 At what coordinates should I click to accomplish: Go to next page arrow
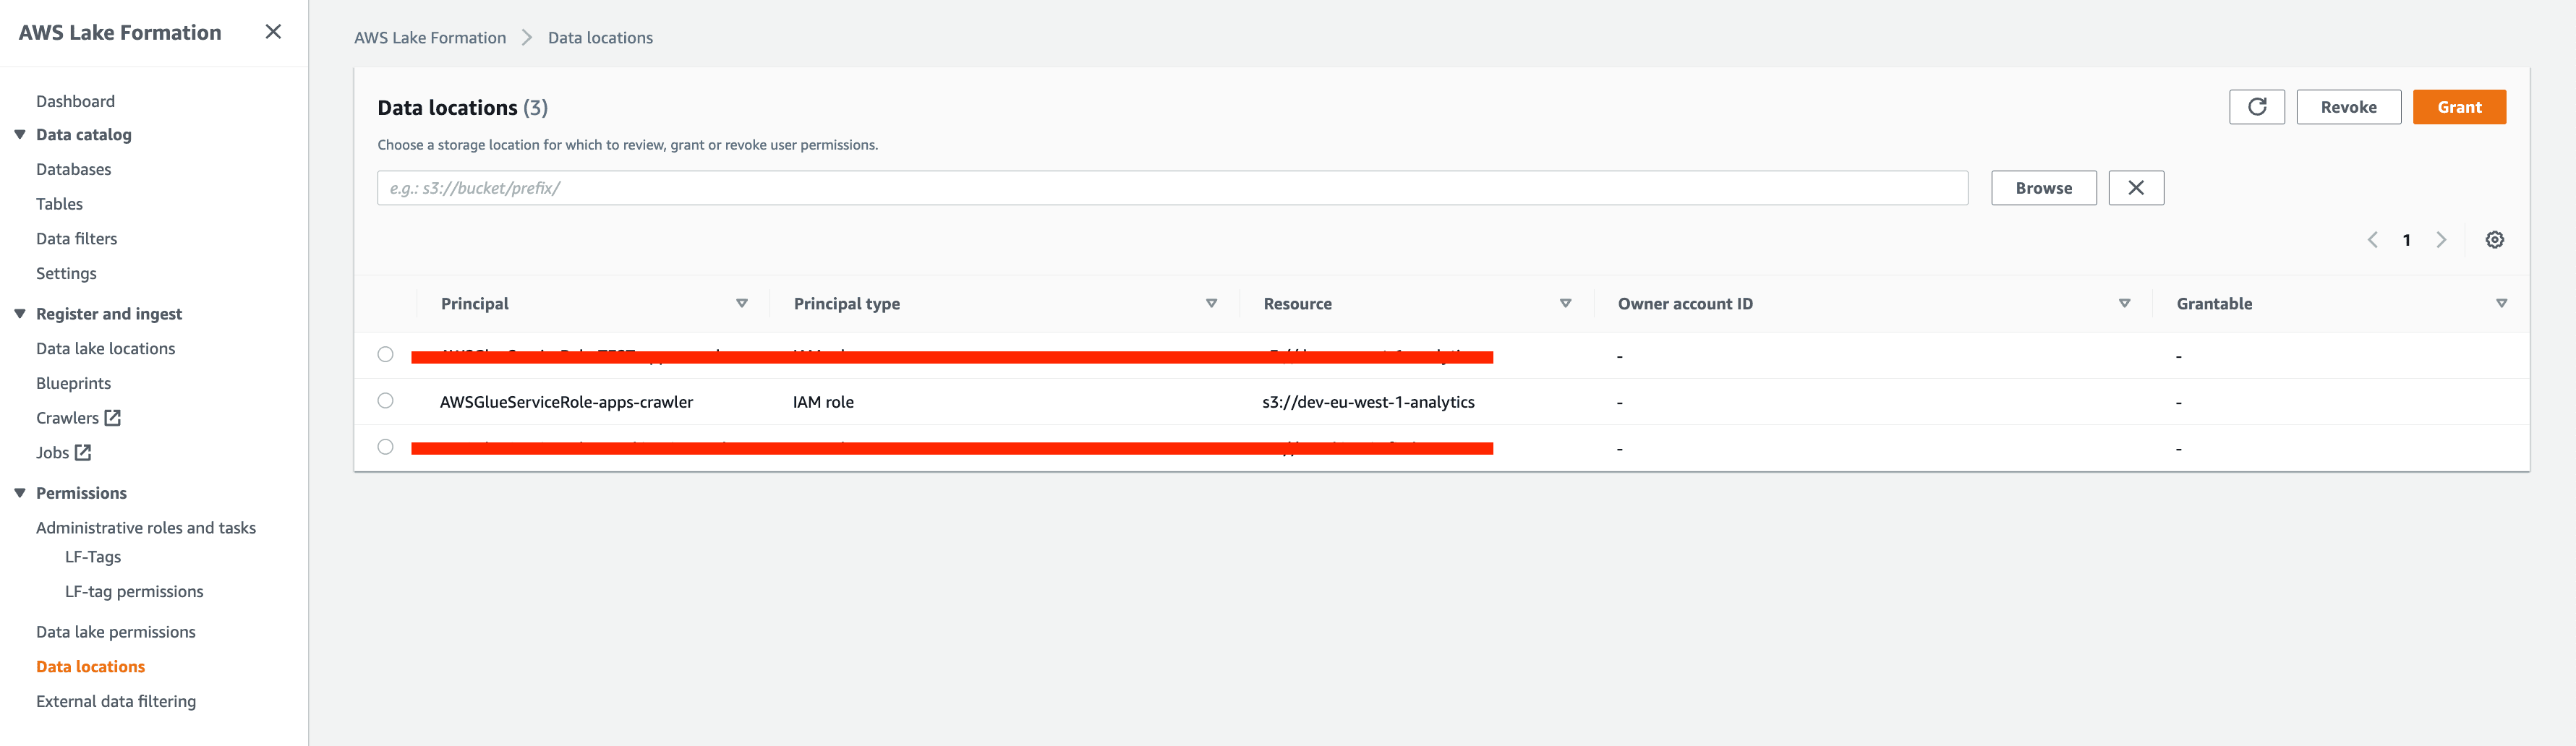2441,240
